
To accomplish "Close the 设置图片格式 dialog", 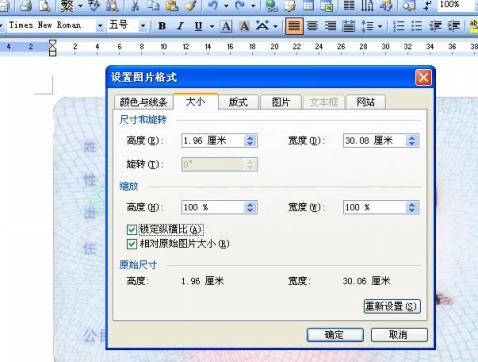I will (x=423, y=78).
